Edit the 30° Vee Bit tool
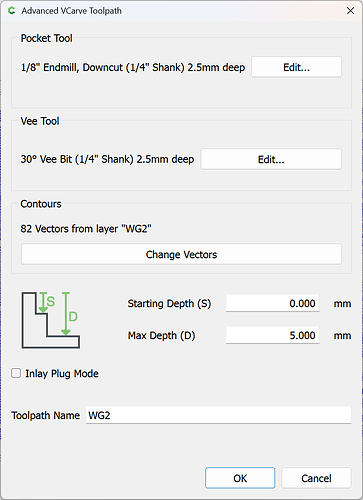 (271, 159)
